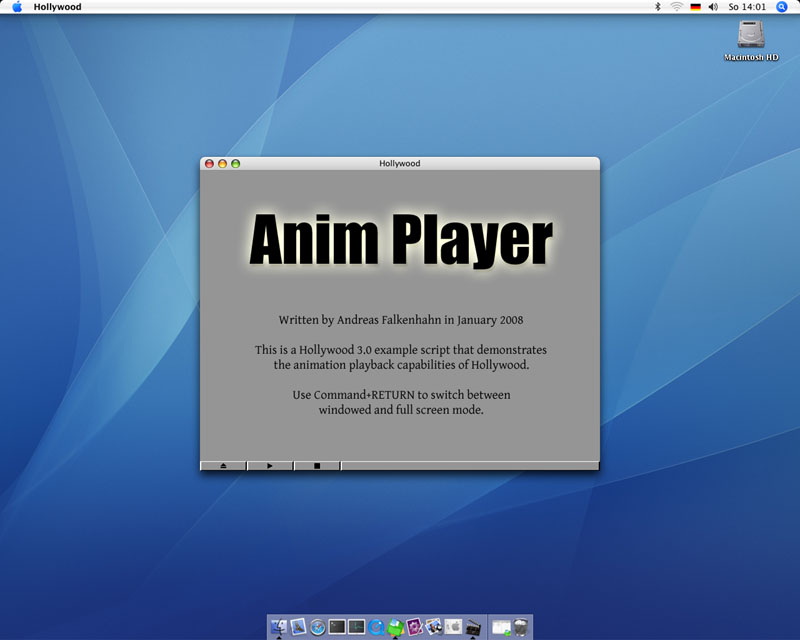The height and width of the screenshot is (640, 800).
Task: Launch Mail stamp icon in Dock
Action: 298,627
